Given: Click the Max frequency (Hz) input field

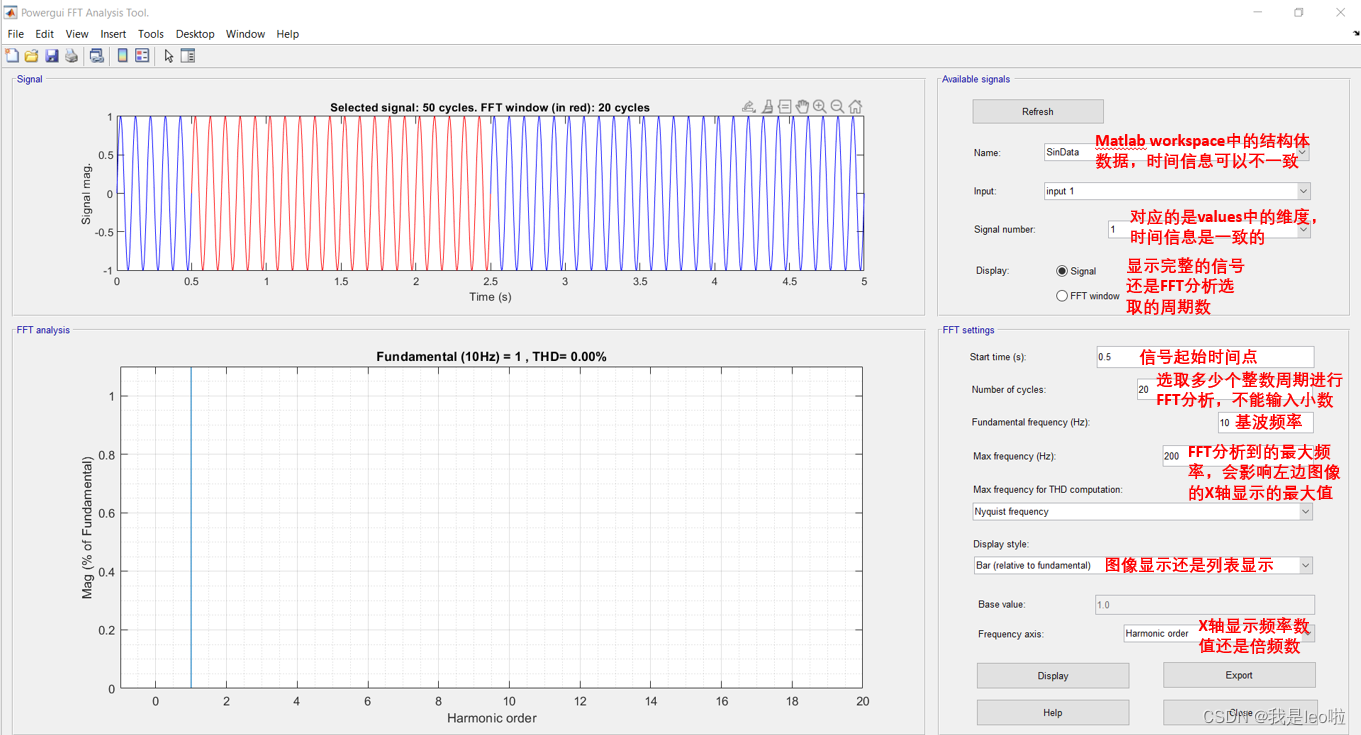Looking at the screenshot, I should click(x=1238, y=456).
